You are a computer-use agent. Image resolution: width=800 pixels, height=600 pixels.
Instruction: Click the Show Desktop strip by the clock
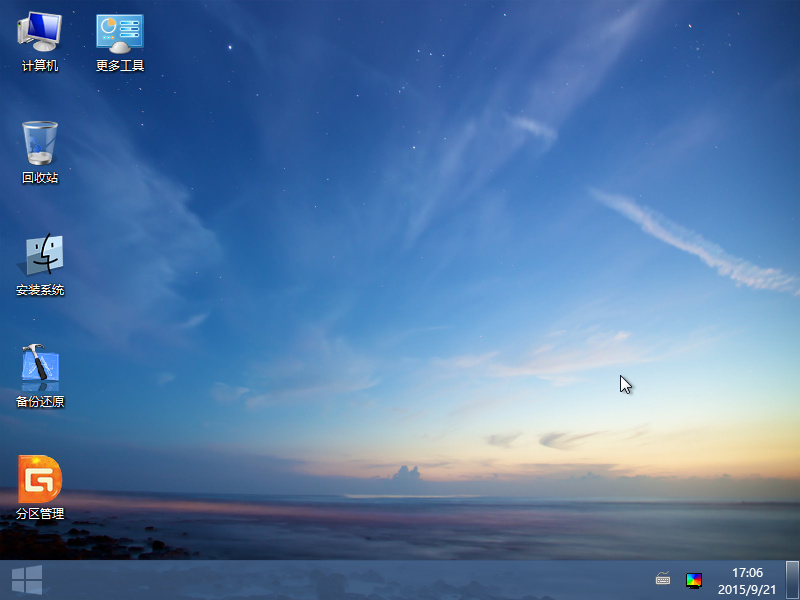[792, 580]
